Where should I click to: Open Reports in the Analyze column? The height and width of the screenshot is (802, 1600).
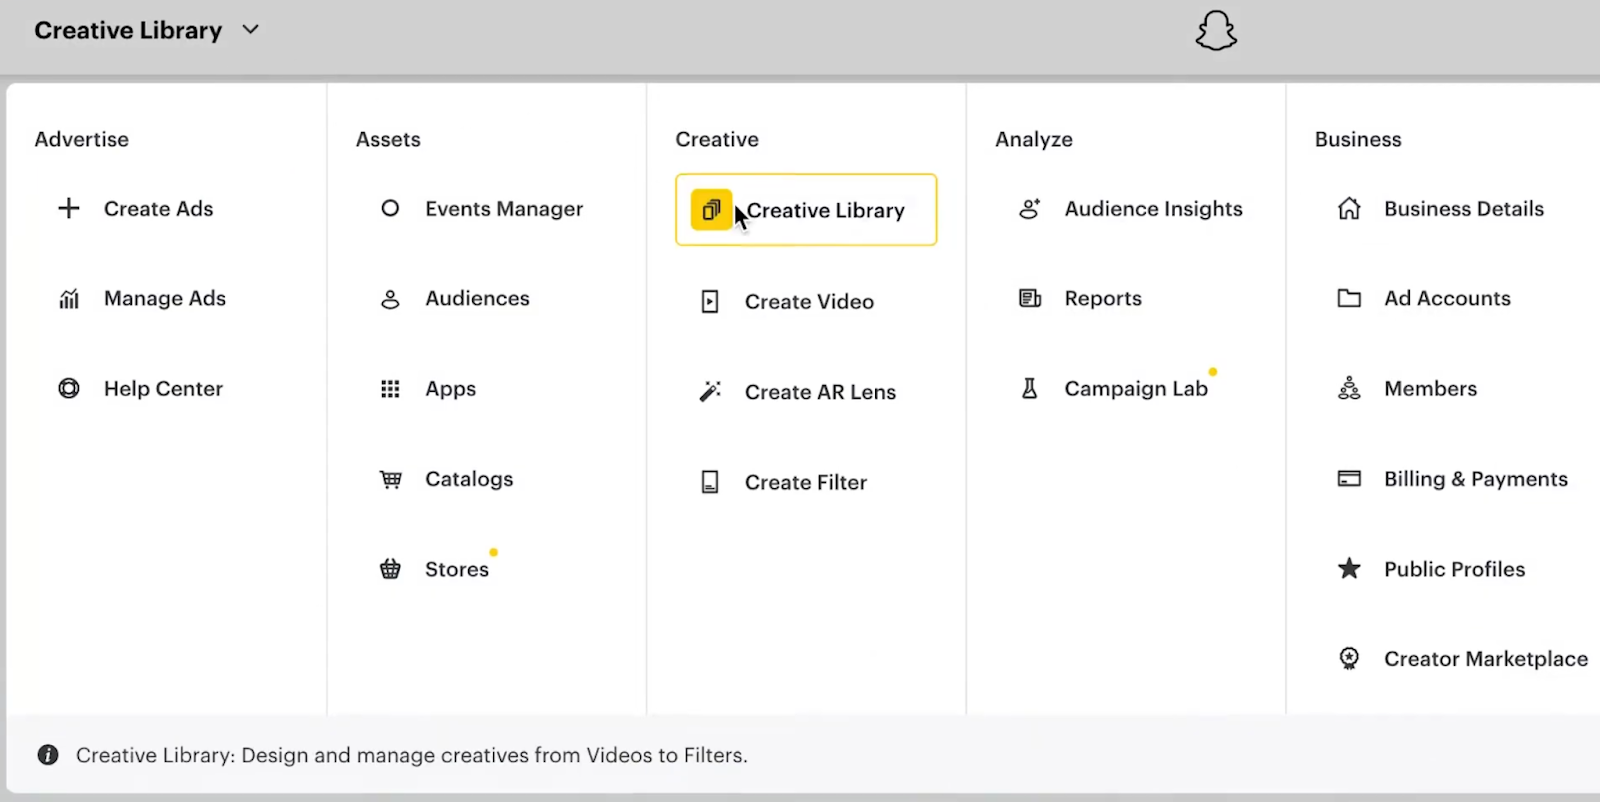1102,299
